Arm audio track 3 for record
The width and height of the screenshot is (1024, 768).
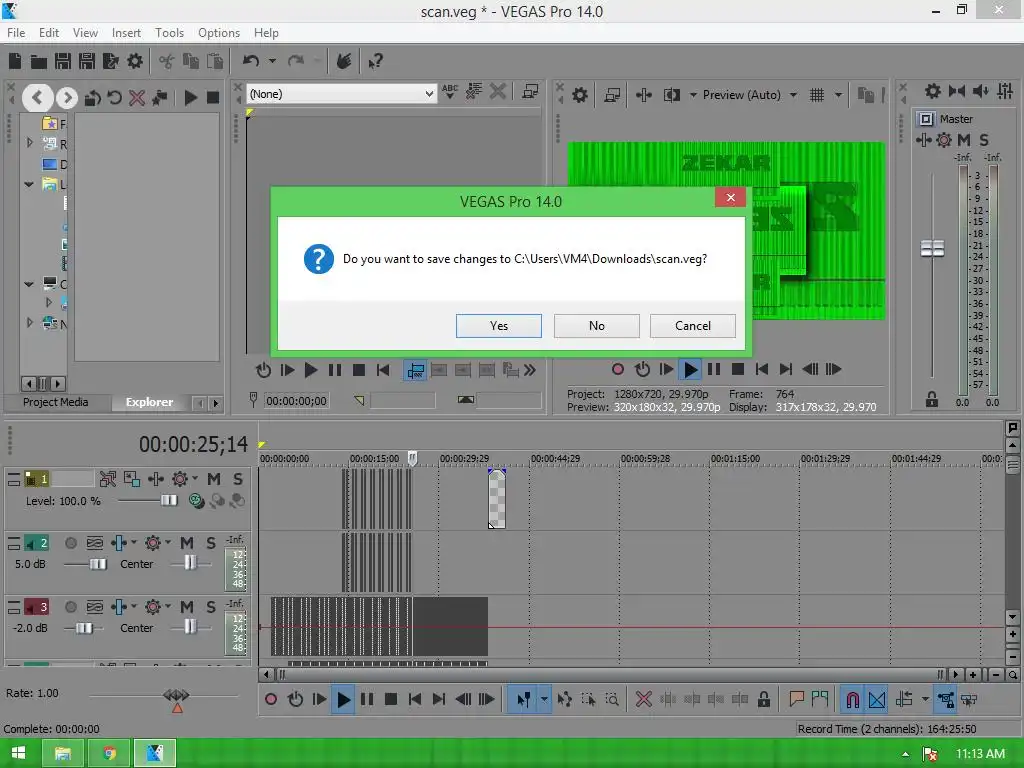[x=71, y=607]
